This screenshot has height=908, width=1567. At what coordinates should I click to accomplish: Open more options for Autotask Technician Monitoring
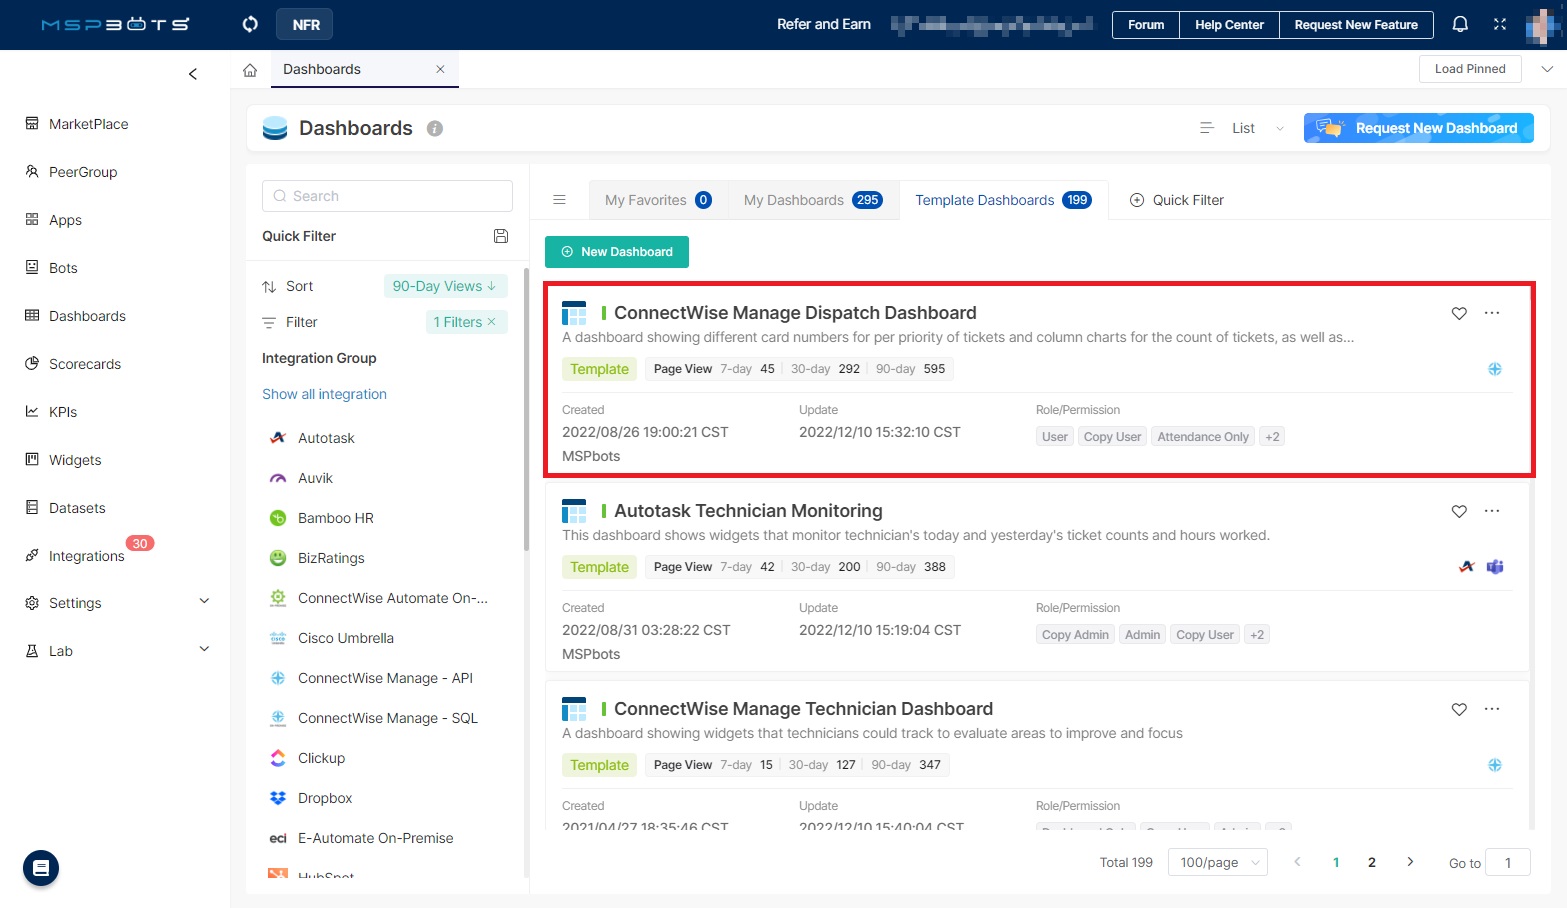(1492, 511)
